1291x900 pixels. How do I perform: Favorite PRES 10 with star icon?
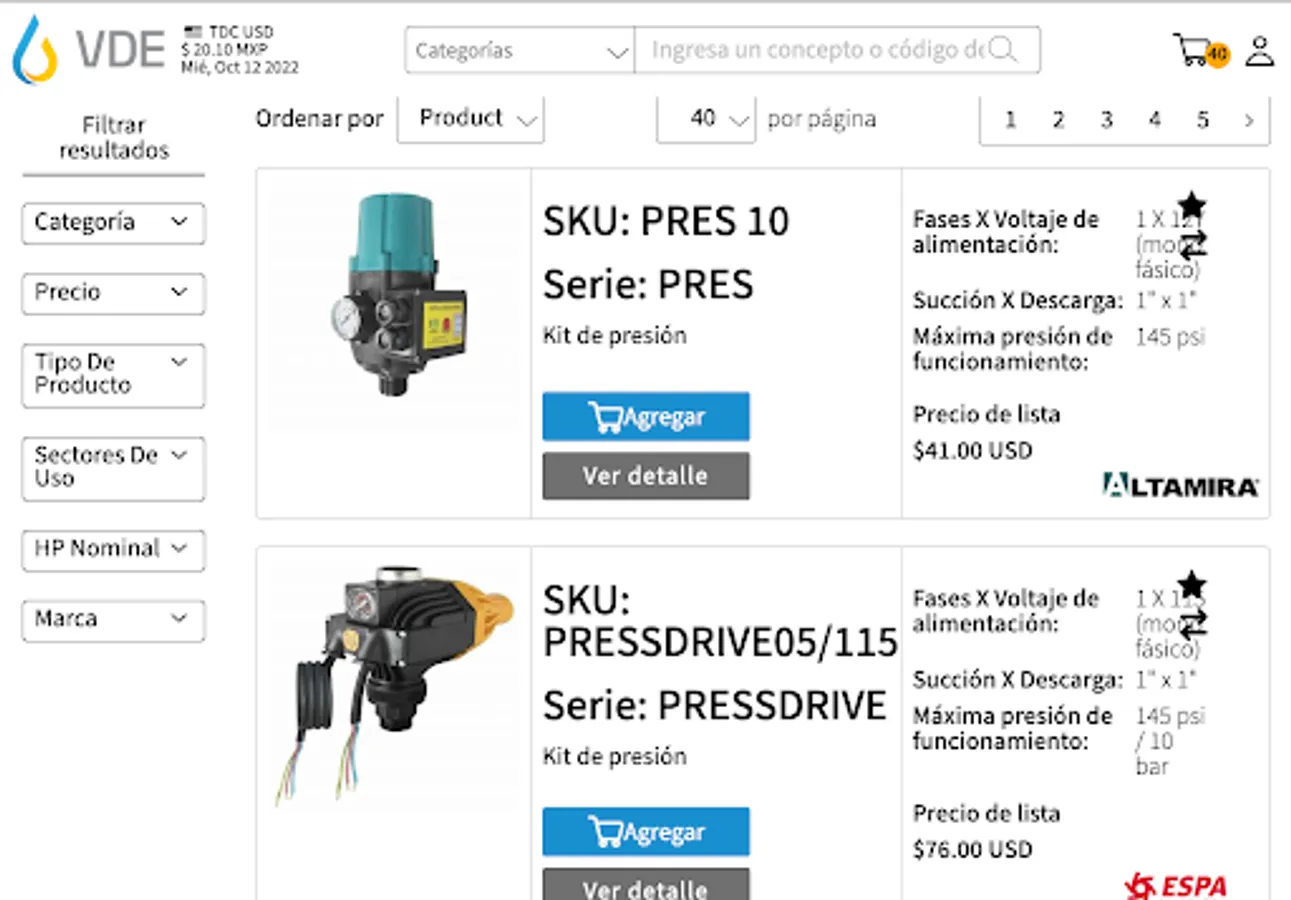[x=1191, y=205]
